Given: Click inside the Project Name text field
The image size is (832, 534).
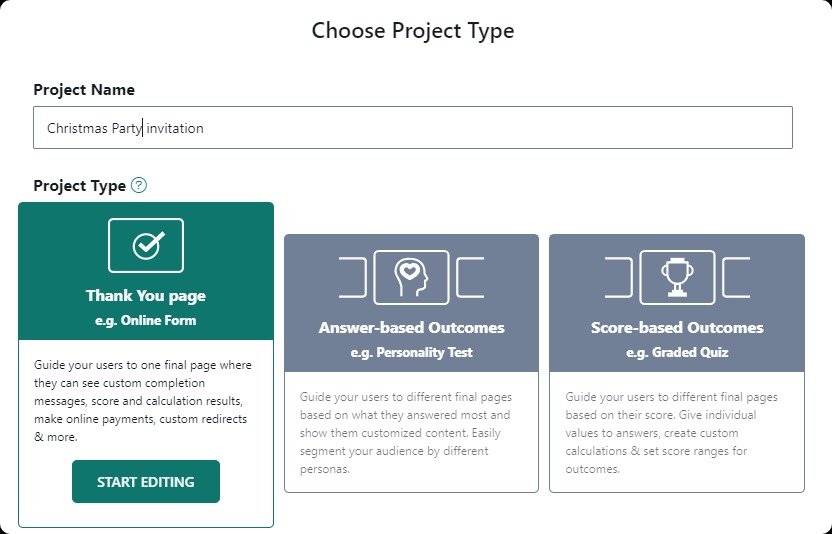Looking at the screenshot, I should (x=413, y=127).
